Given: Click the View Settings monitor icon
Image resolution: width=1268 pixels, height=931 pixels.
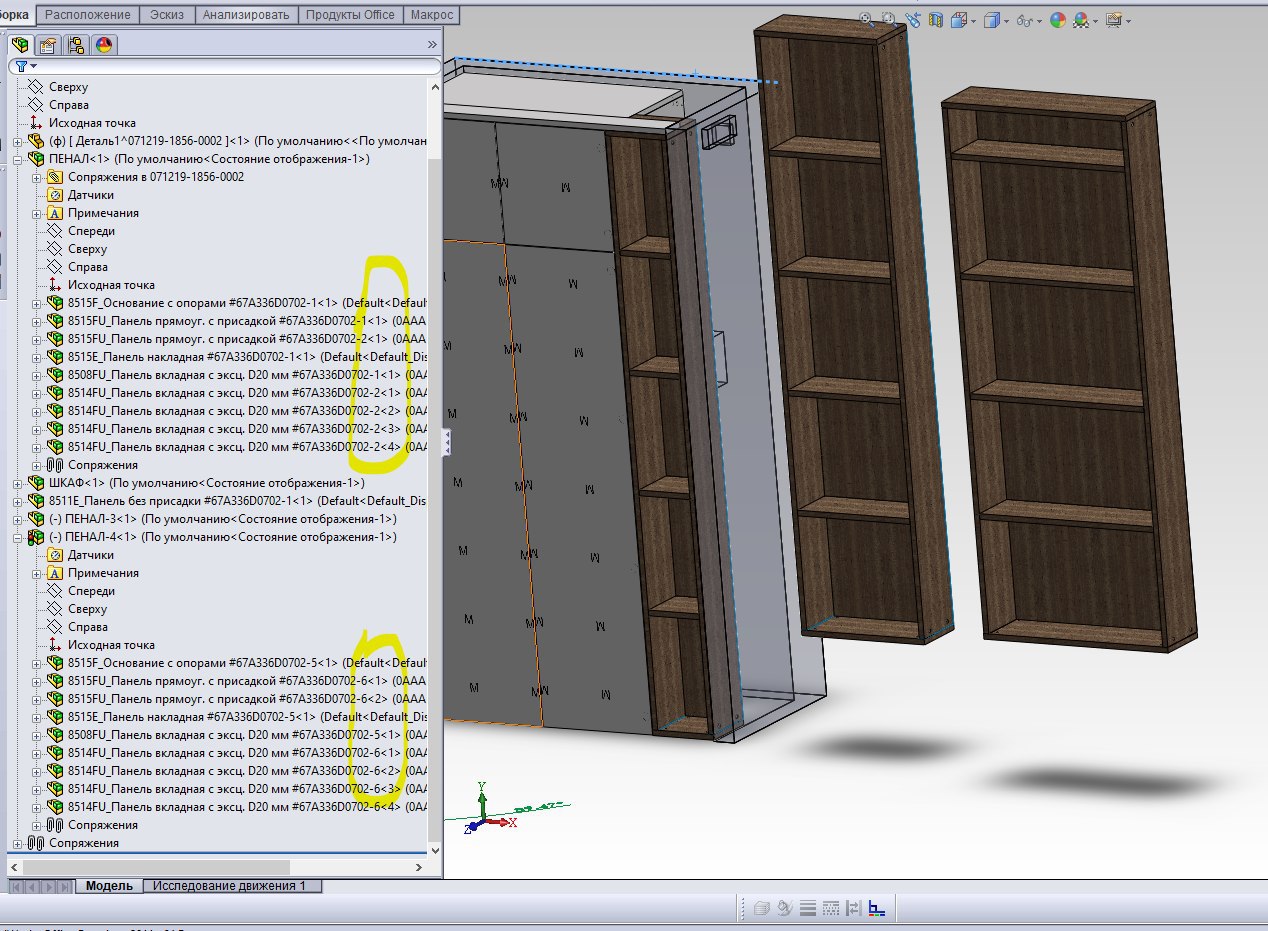Looking at the screenshot, I should pyautogui.click(x=1114, y=19).
